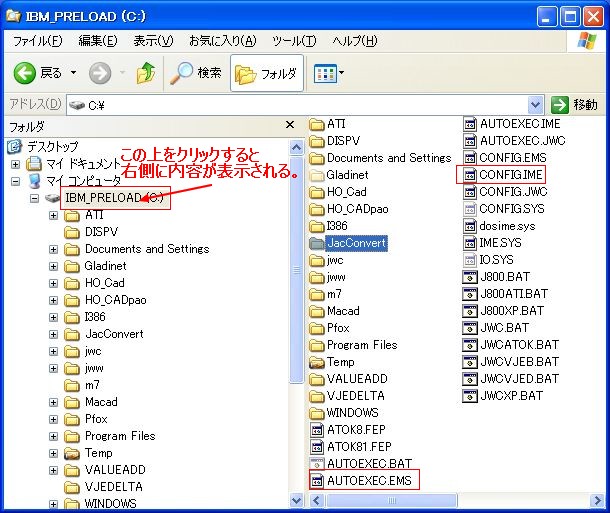Select IBM_PRELOAD (C:) in the folder tree
Viewport: 610px width, 513px height.
(114, 198)
